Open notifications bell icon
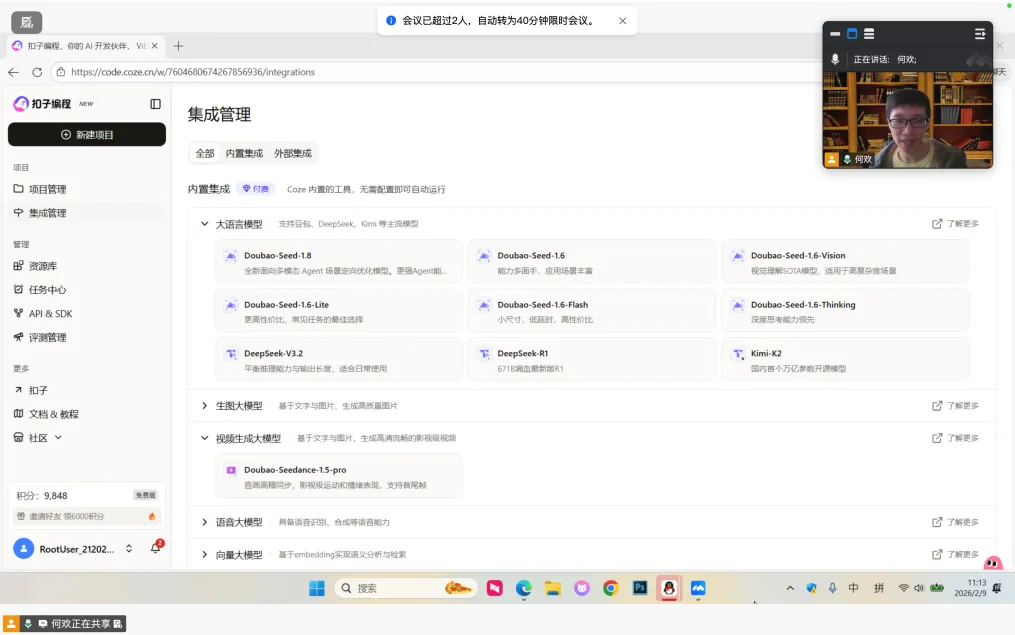 tap(155, 548)
